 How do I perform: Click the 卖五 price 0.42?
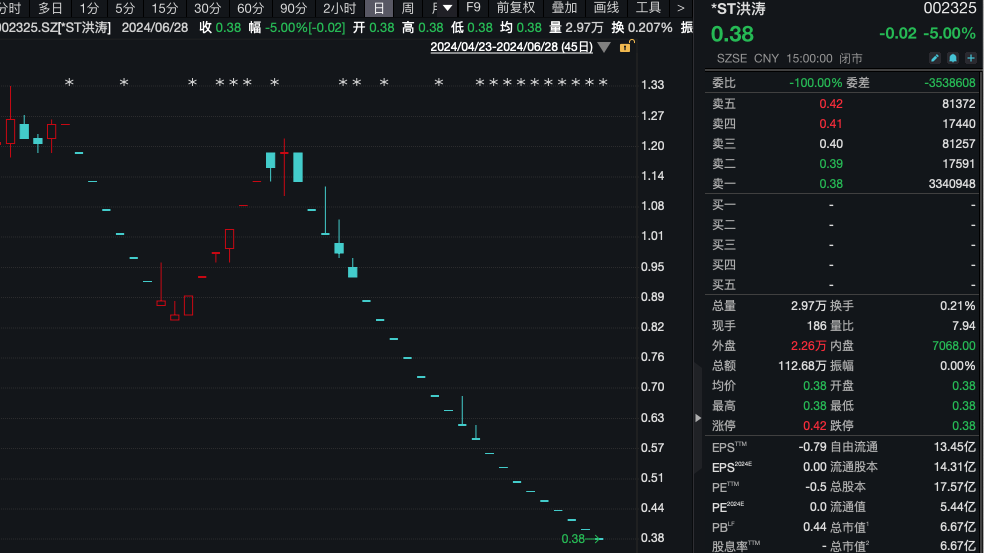pos(831,104)
